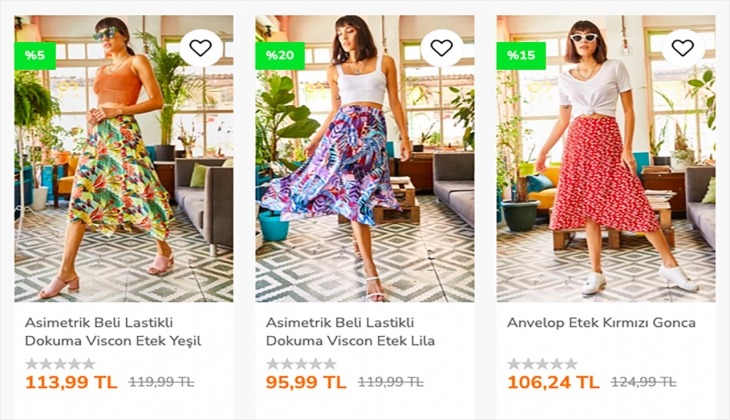Click the 113,99 TL sale price
The width and height of the screenshot is (730, 420).
point(71,382)
